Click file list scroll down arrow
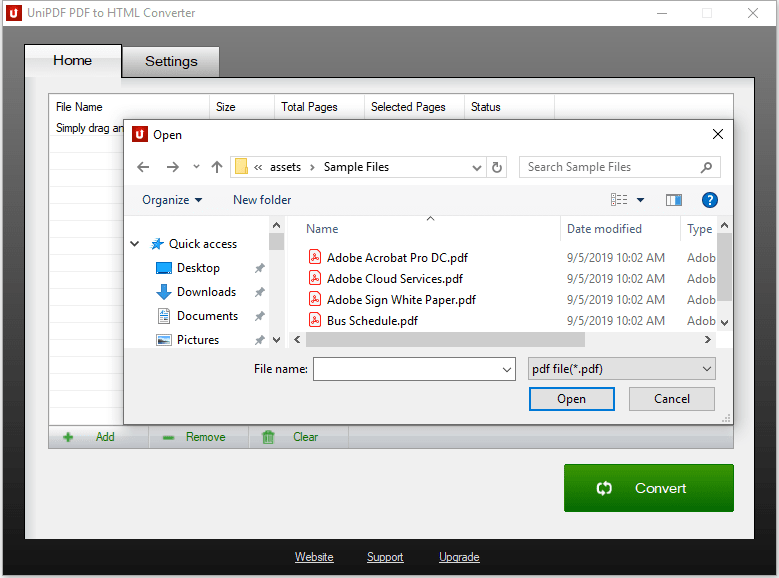Viewport: 779px width, 578px height. tap(724, 323)
